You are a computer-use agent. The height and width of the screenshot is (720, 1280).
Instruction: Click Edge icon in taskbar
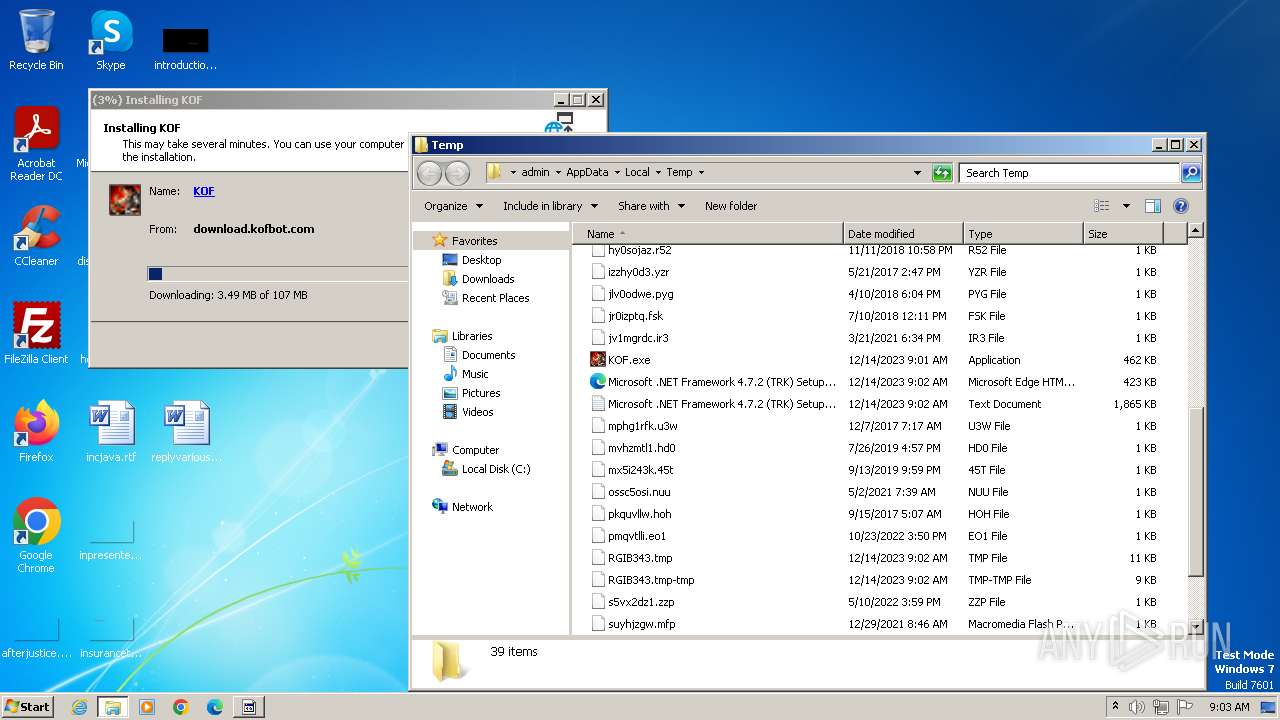pyautogui.click(x=214, y=707)
